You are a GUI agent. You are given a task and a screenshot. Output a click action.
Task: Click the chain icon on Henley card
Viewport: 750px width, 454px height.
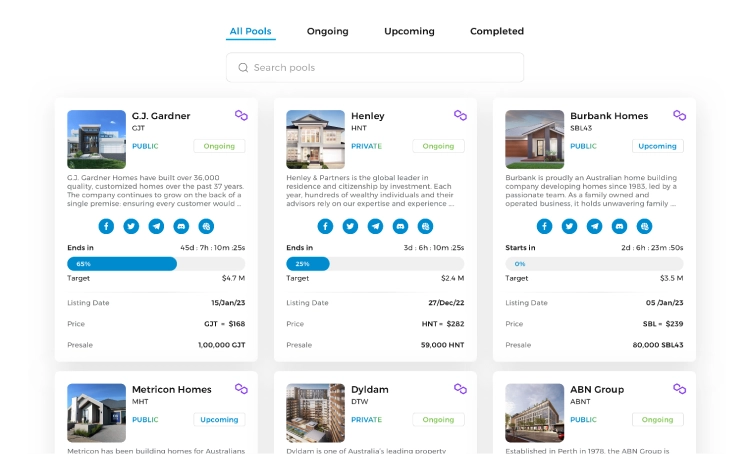(460, 115)
